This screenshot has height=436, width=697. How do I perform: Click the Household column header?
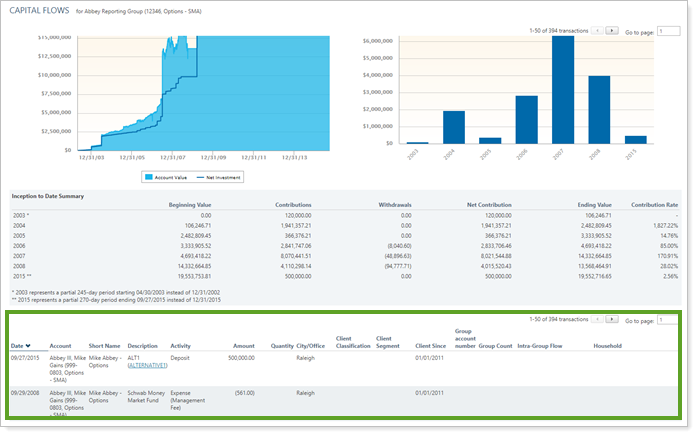[x=606, y=346]
